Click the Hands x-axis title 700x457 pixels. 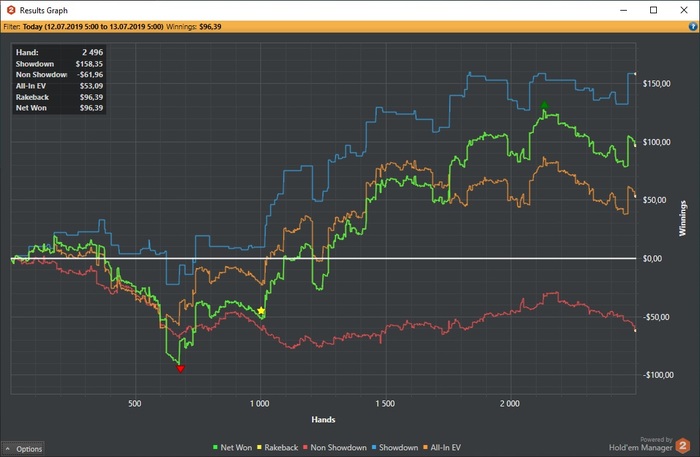coord(323,420)
